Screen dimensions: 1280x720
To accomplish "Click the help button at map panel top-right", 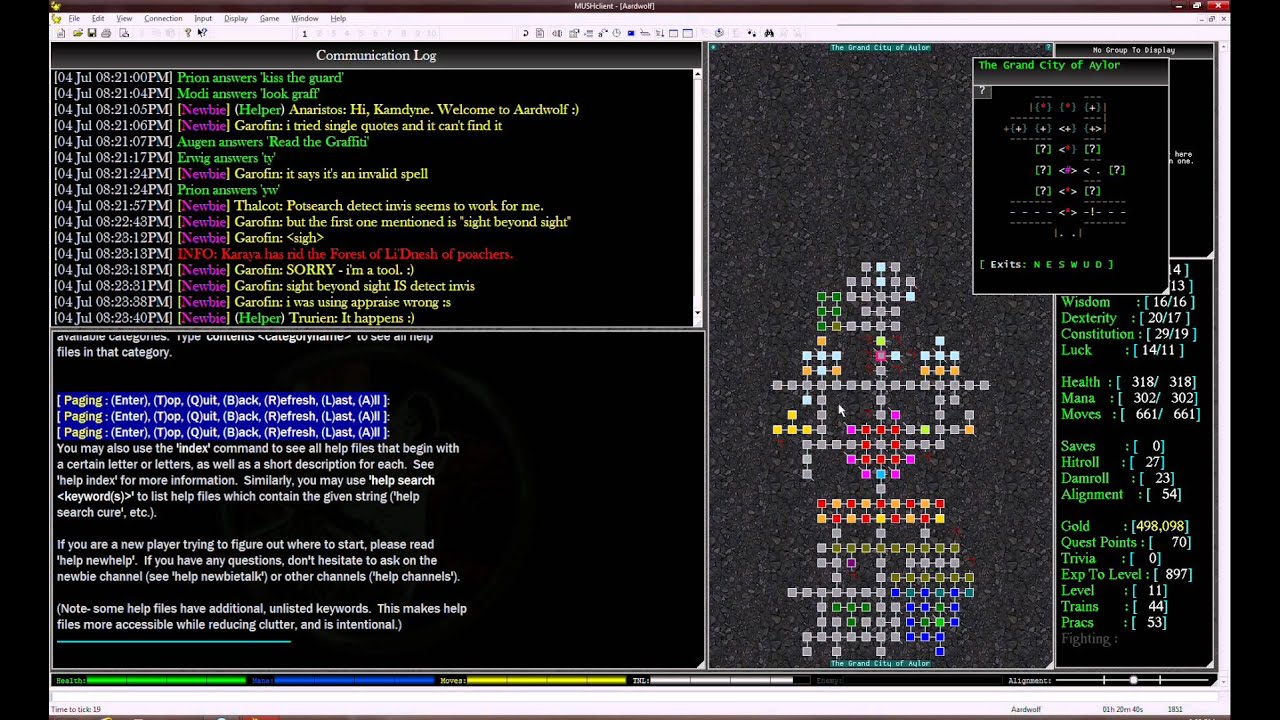I will 1048,47.
